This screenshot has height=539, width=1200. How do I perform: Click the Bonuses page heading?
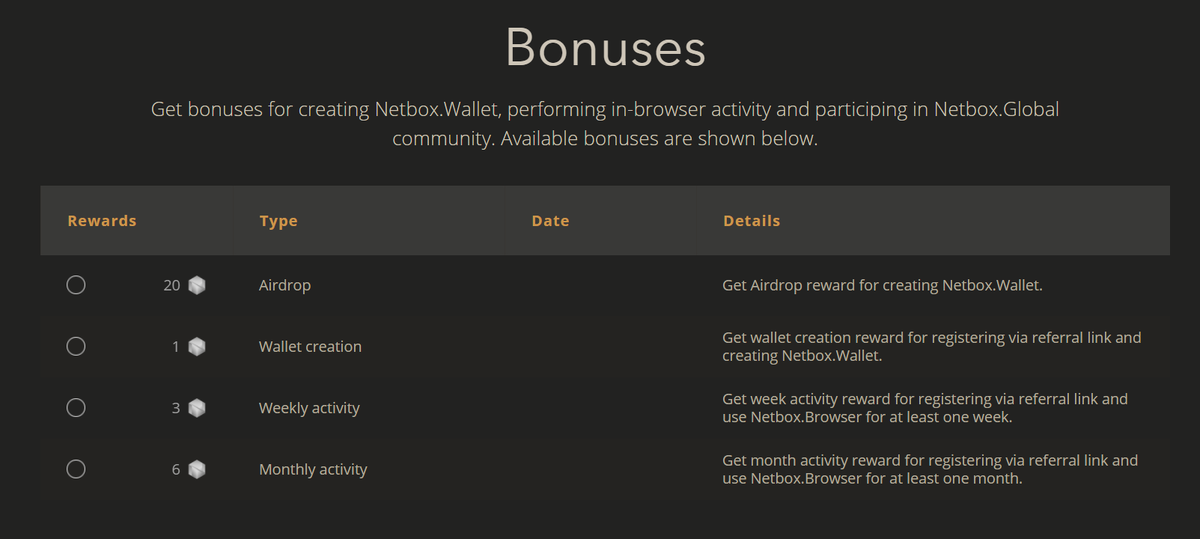605,47
